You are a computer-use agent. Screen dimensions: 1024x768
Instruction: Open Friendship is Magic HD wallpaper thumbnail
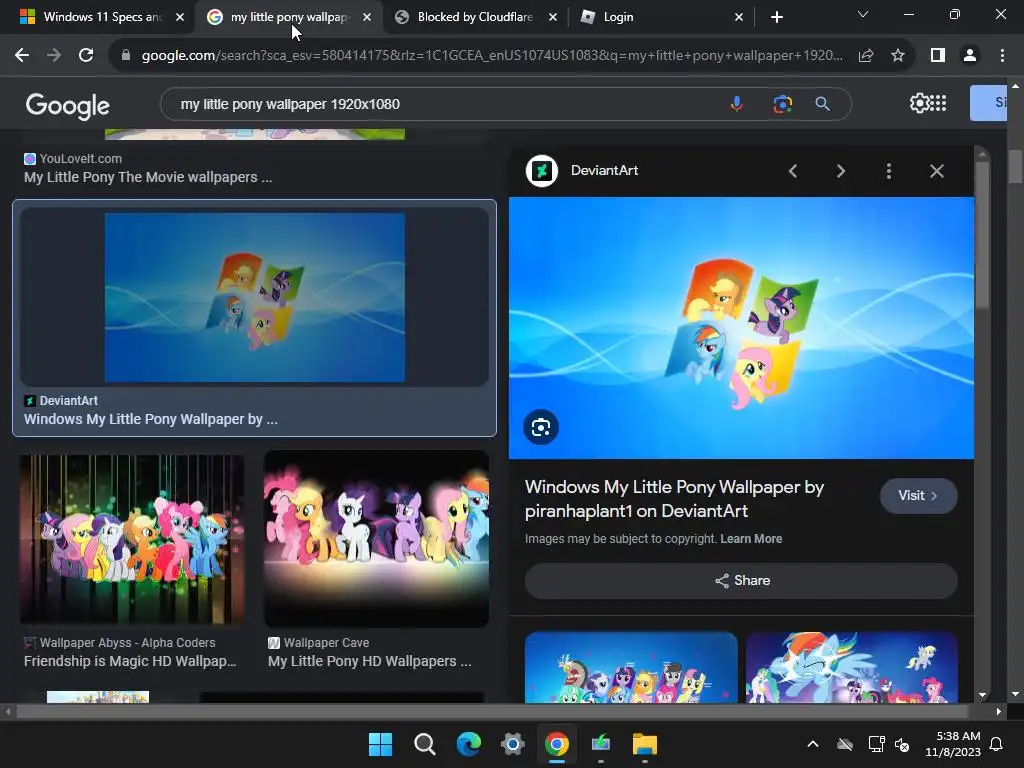[x=133, y=539]
